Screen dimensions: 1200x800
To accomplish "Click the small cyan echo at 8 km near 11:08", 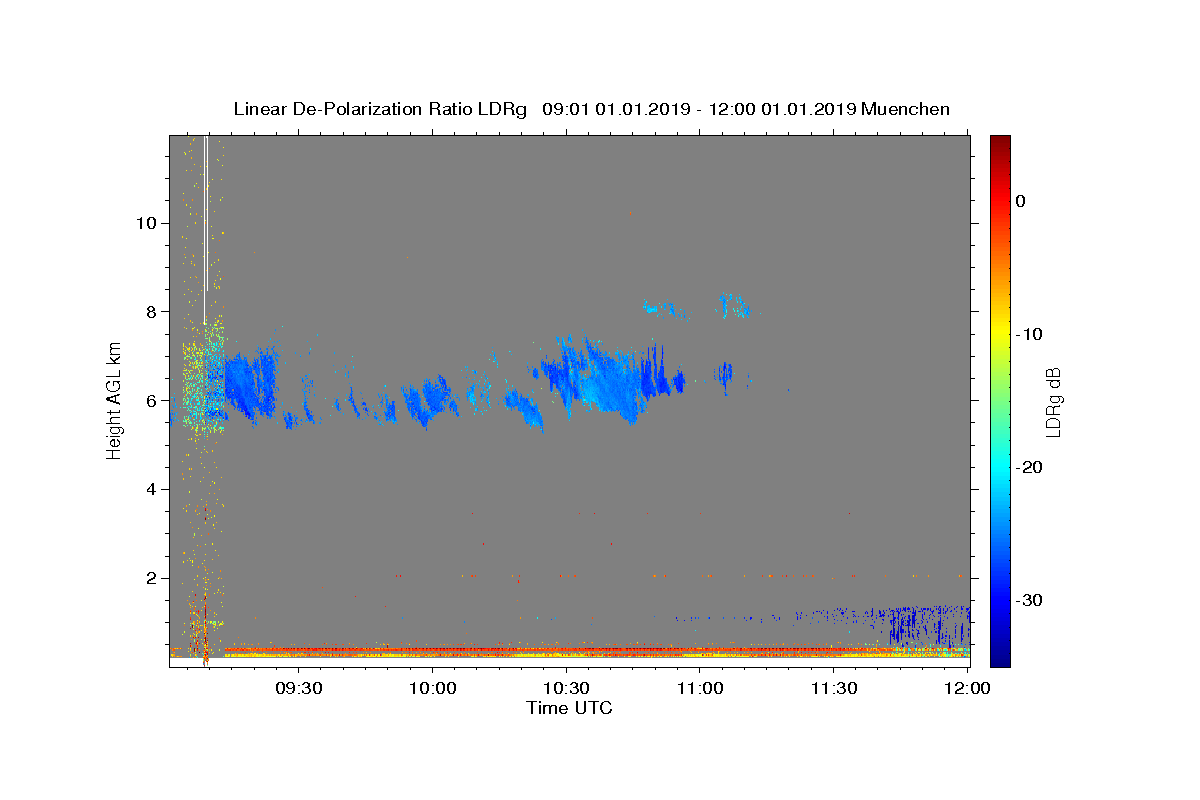I will coord(733,306).
